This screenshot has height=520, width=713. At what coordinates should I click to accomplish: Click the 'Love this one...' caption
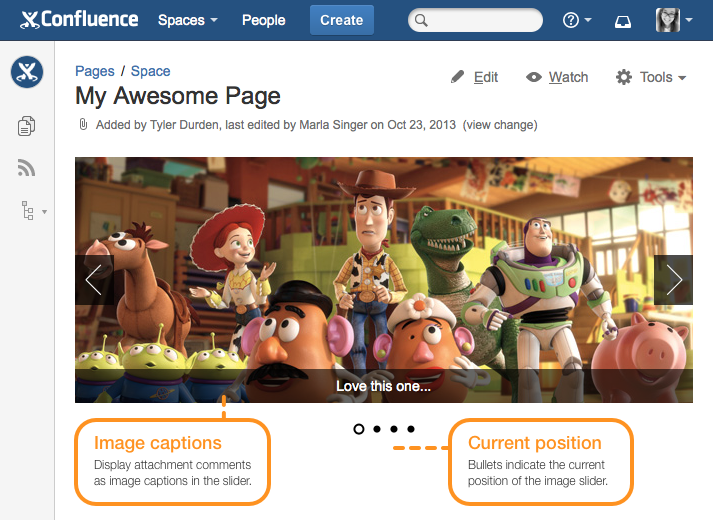pyautogui.click(x=383, y=386)
